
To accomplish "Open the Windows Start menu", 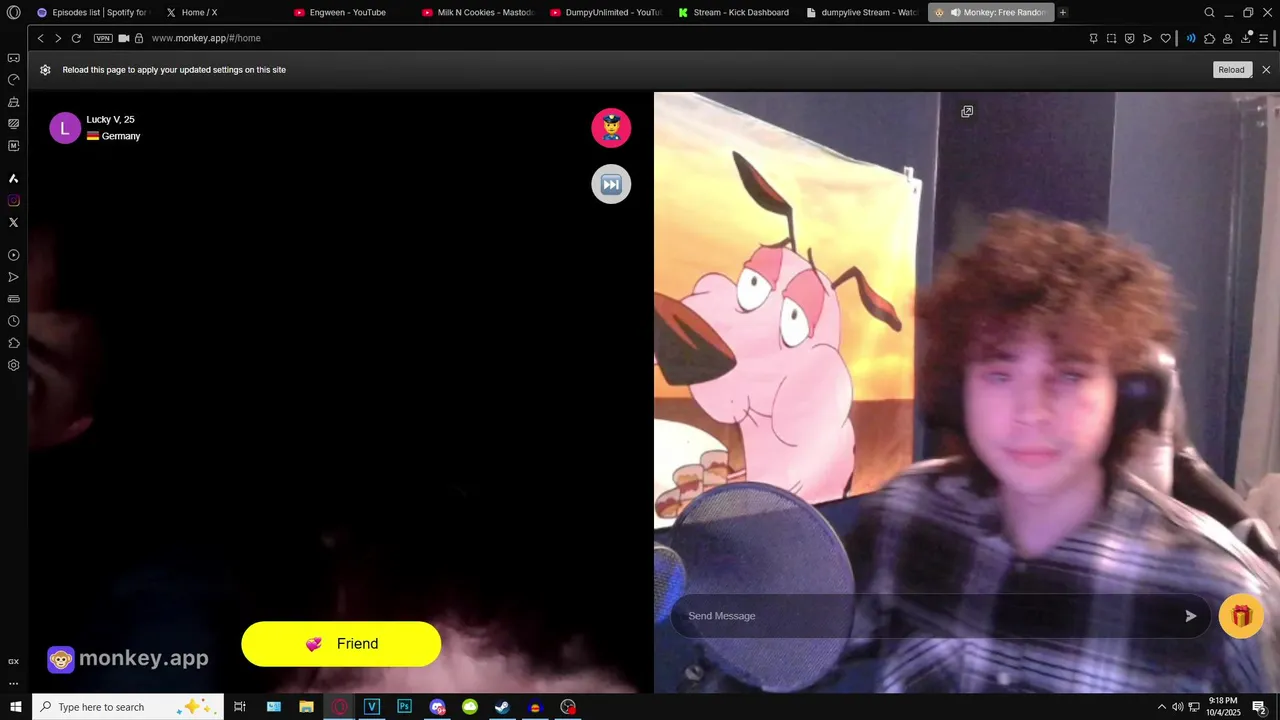I will 16,707.
